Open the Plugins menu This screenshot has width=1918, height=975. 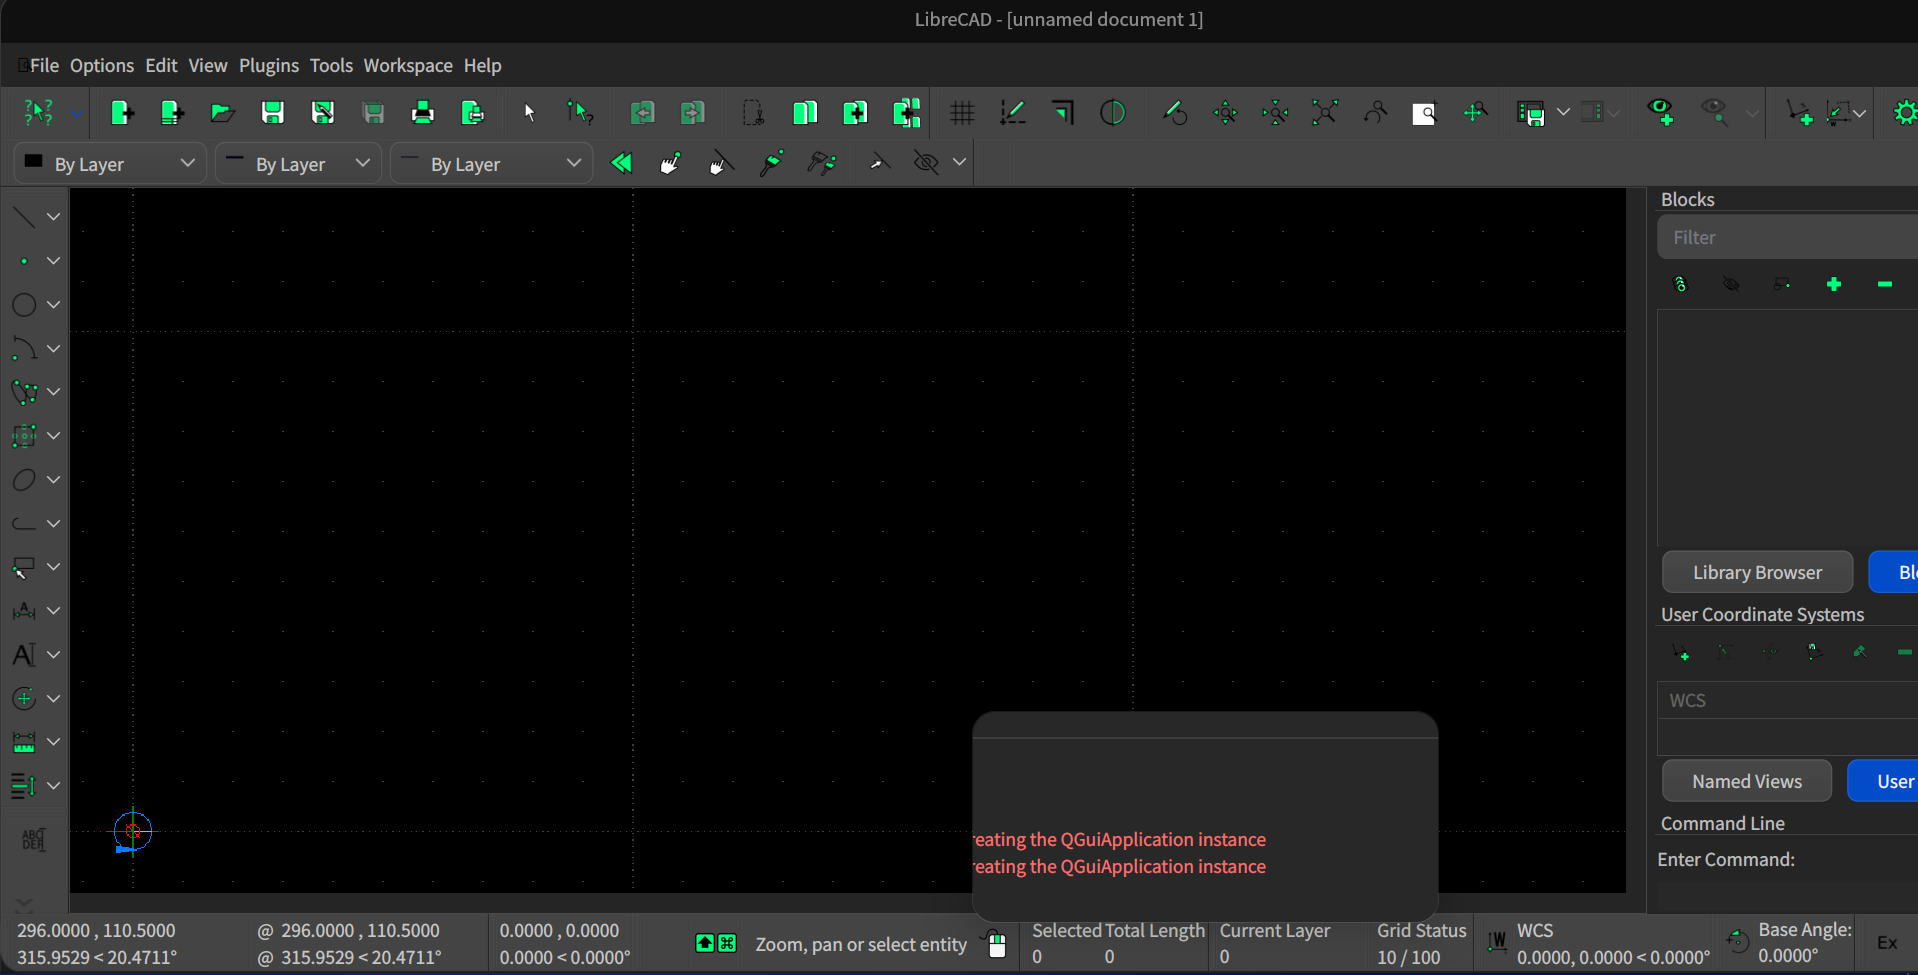click(269, 65)
